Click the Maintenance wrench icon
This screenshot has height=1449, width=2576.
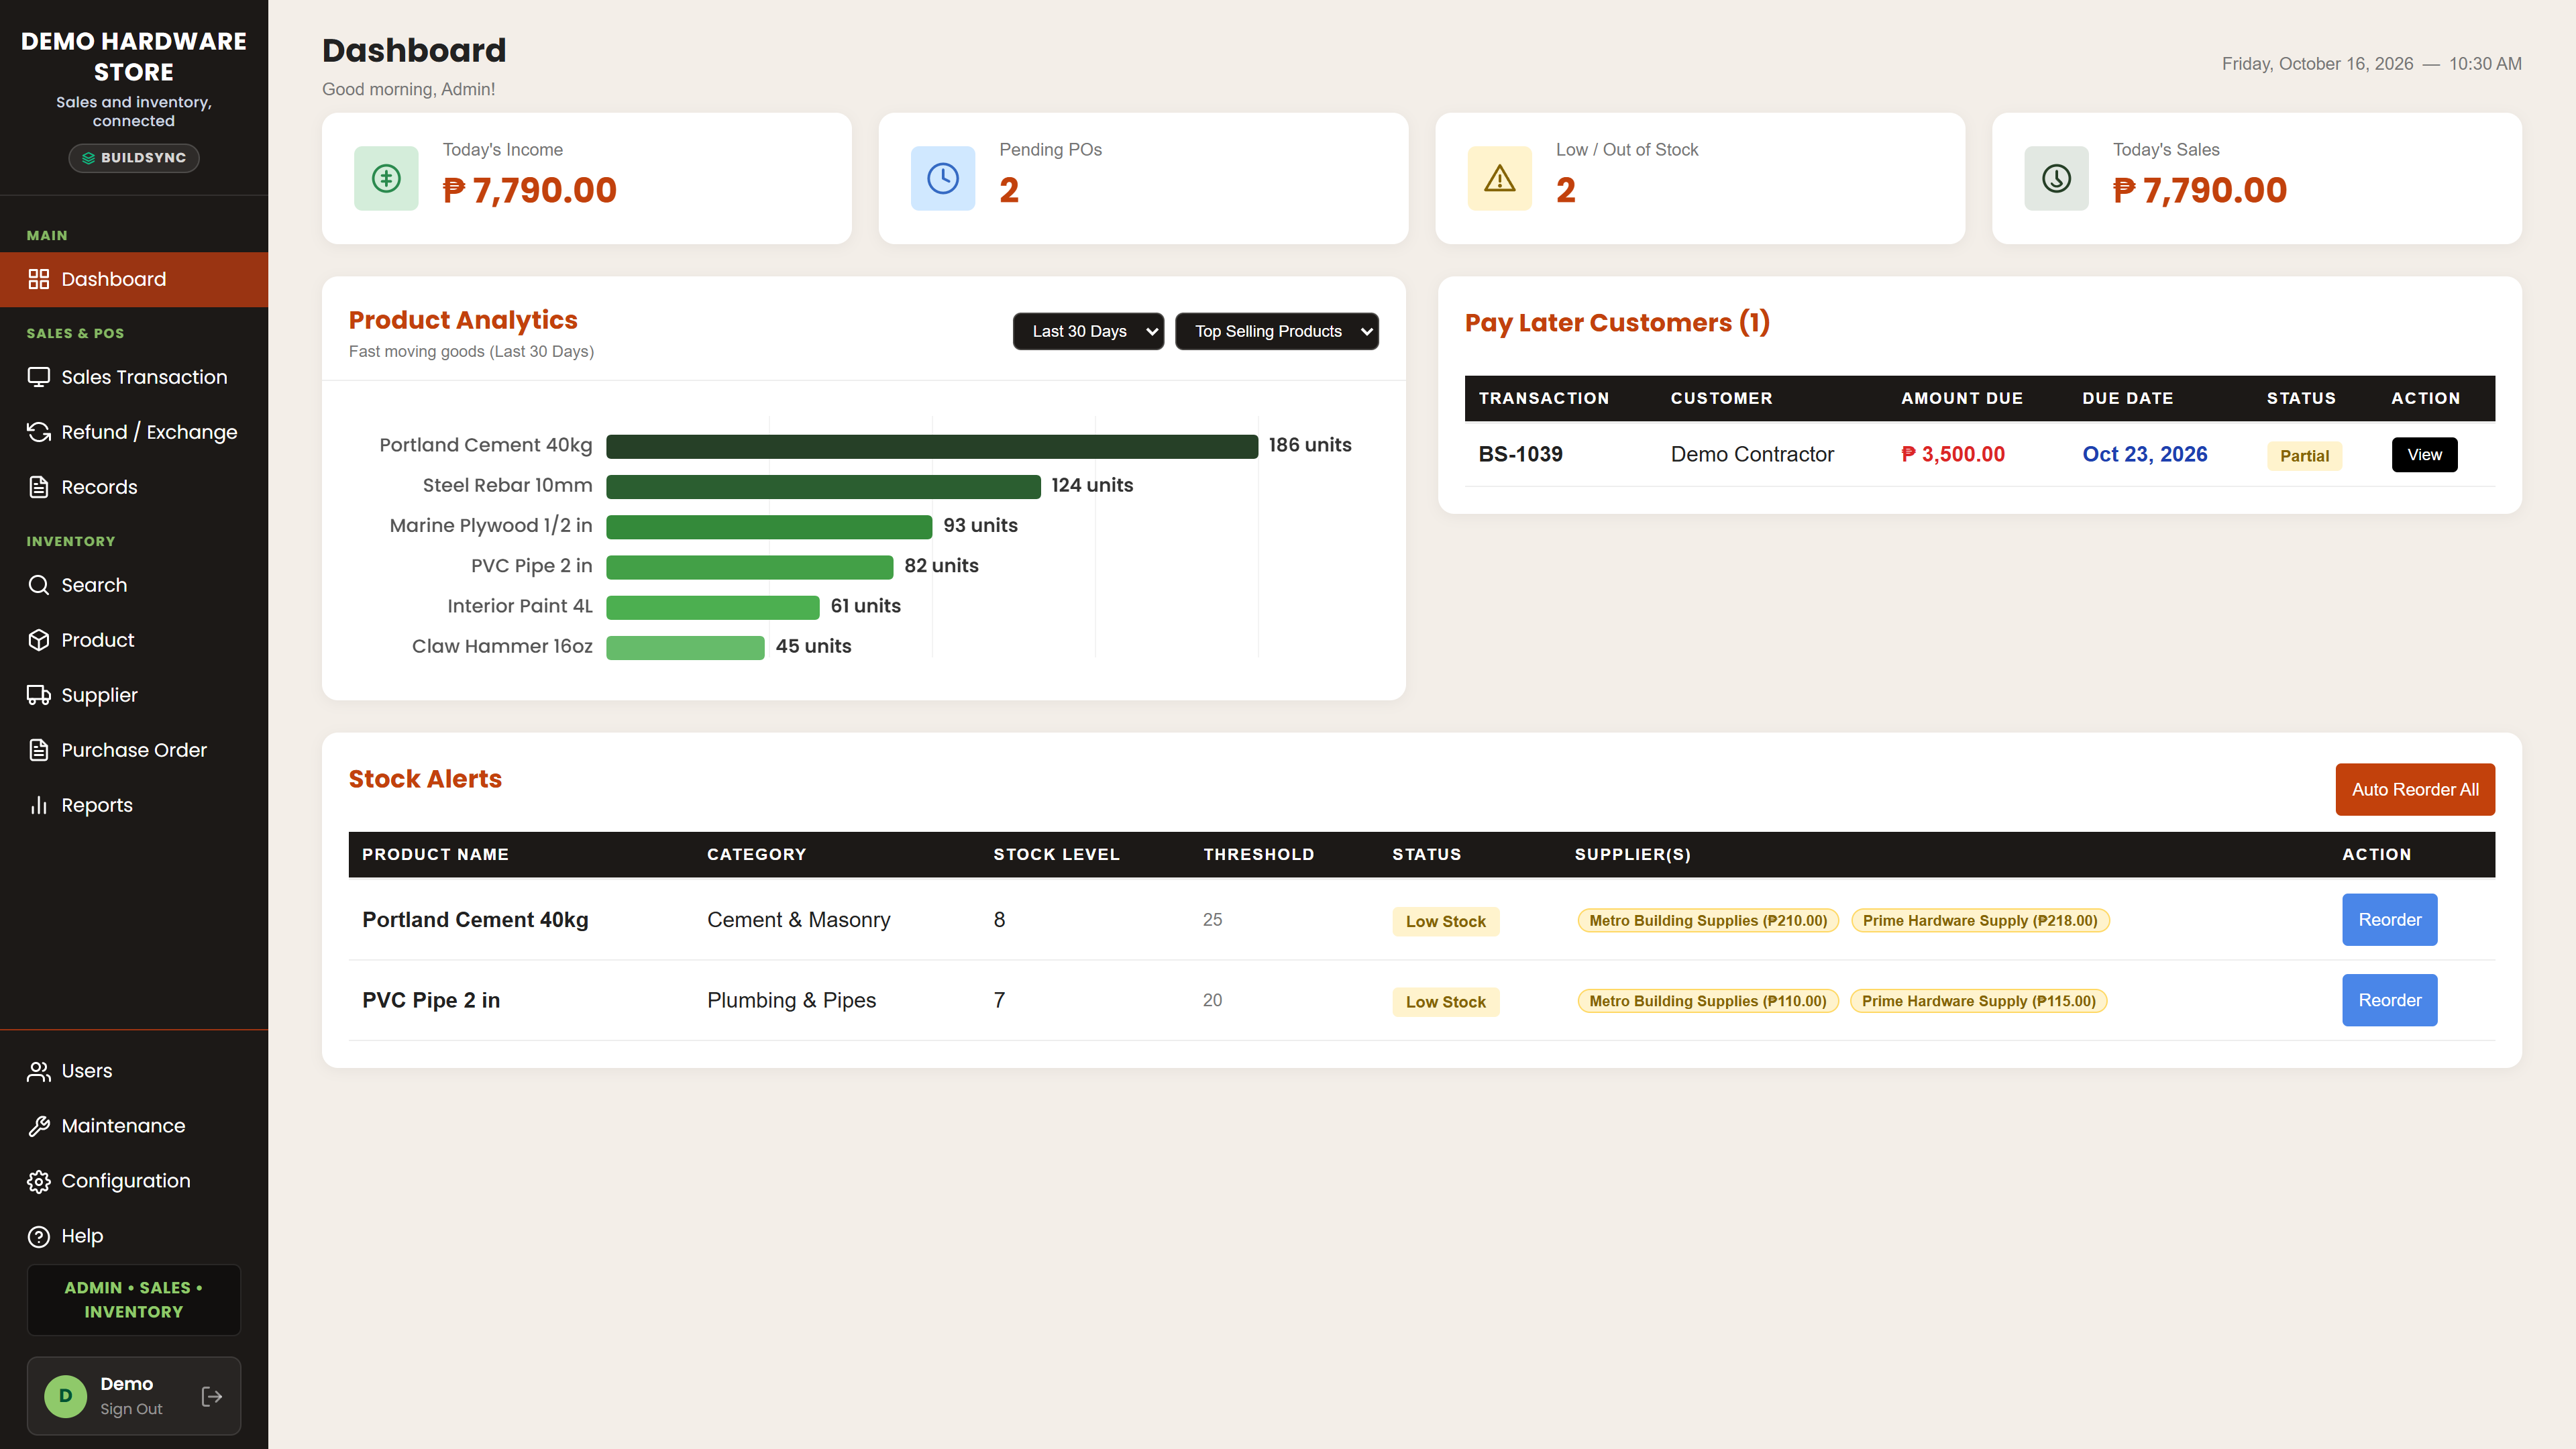tap(38, 1126)
